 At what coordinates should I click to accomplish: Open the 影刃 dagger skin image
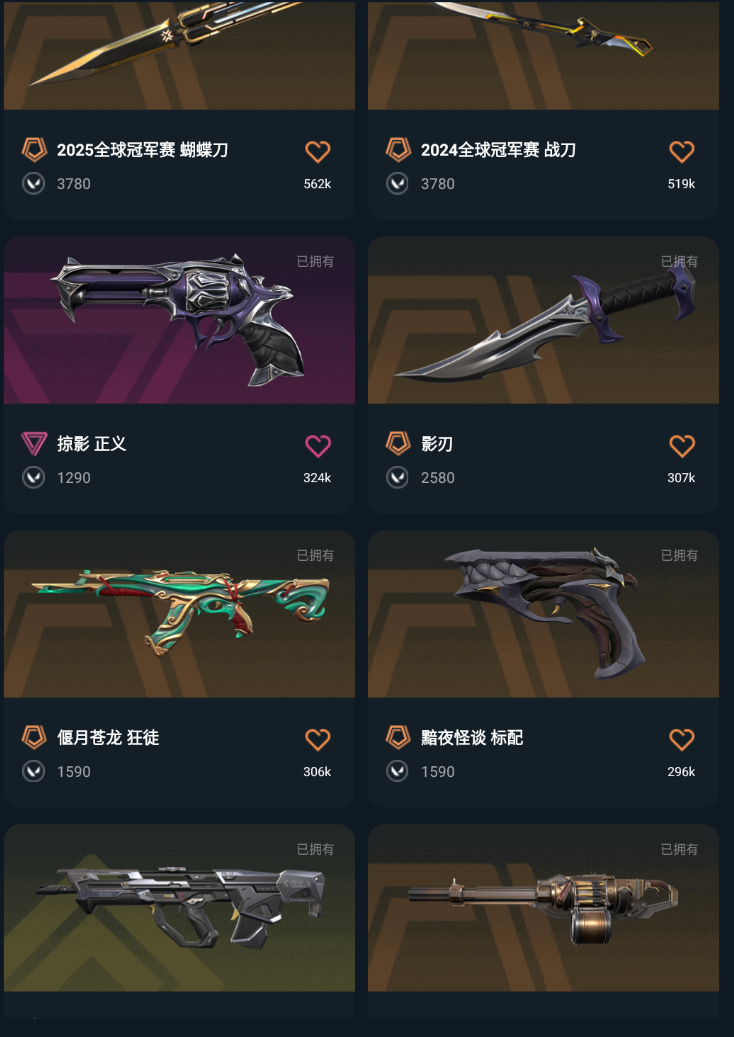[x=543, y=320]
